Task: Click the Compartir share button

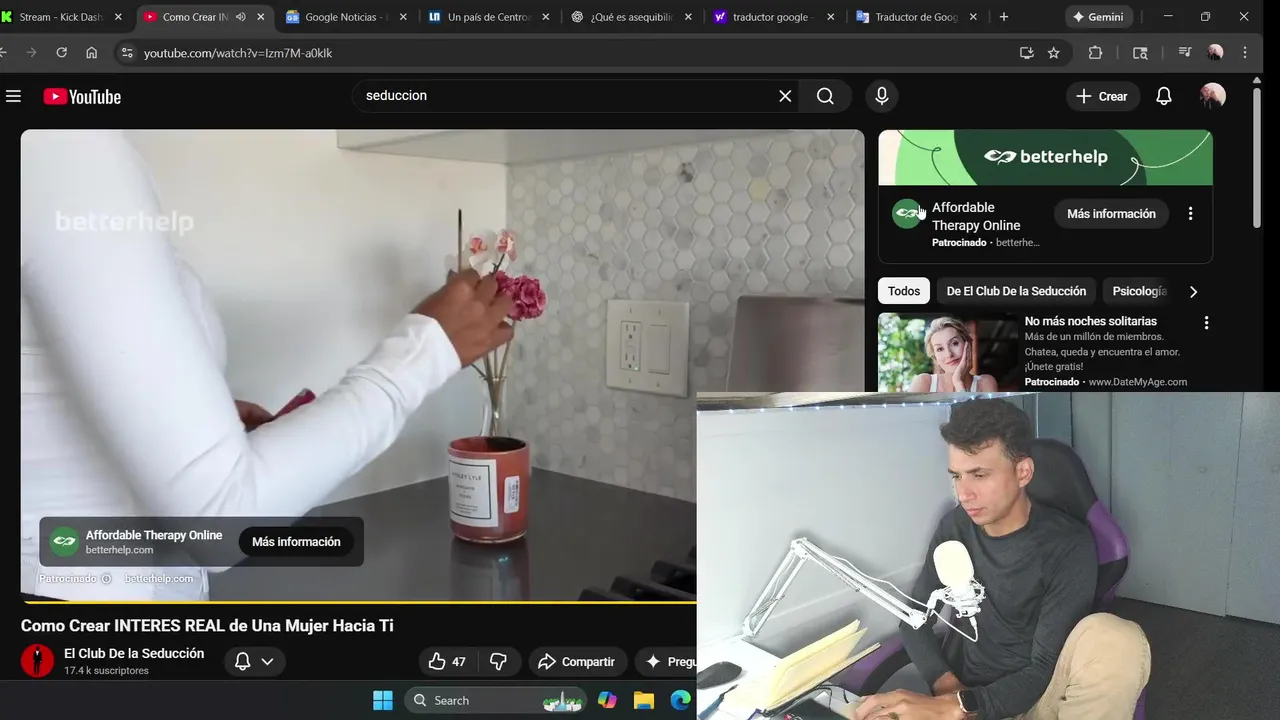Action: tap(576, 662)
